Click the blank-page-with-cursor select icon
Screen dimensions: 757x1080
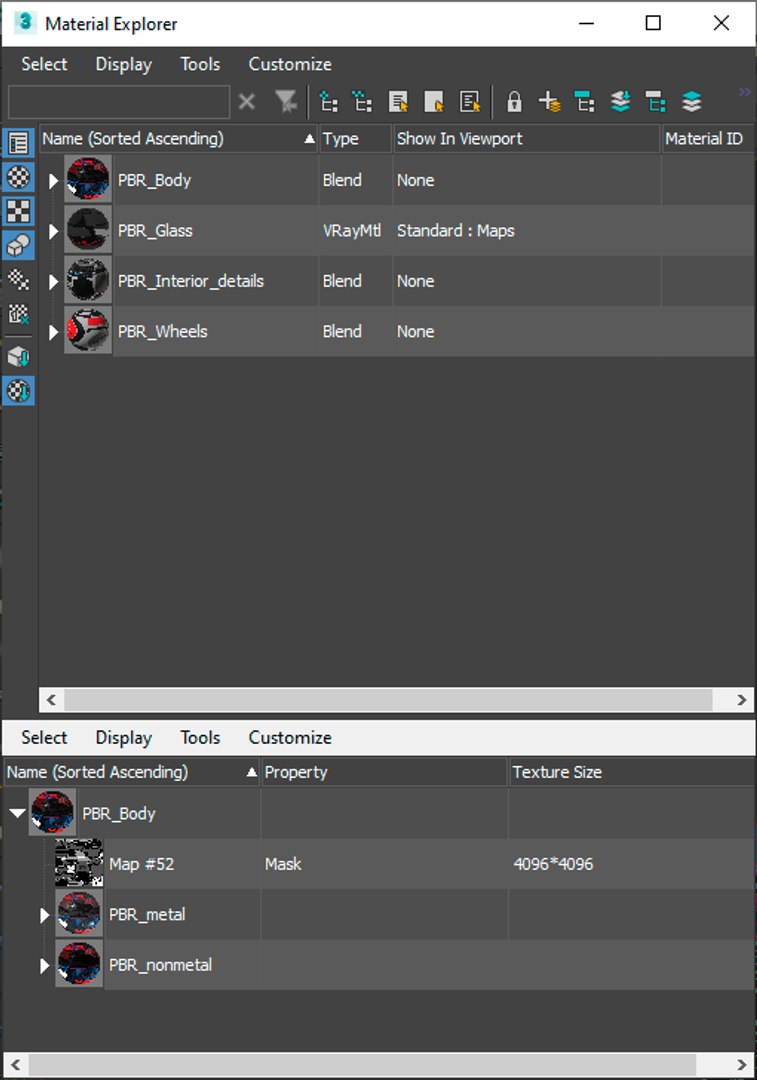tap(434, 102)
